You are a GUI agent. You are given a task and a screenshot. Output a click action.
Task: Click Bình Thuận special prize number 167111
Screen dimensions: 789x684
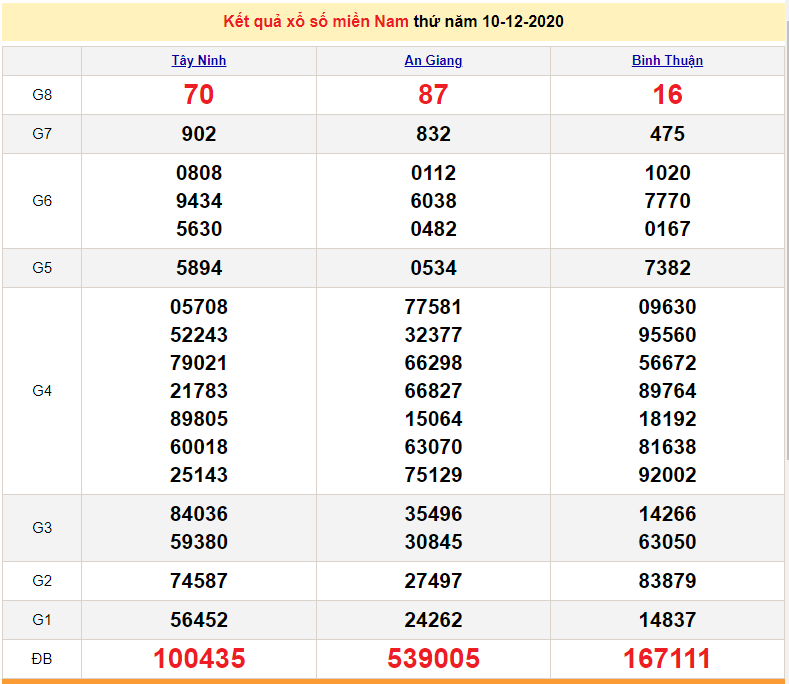[x=667, y=659]
